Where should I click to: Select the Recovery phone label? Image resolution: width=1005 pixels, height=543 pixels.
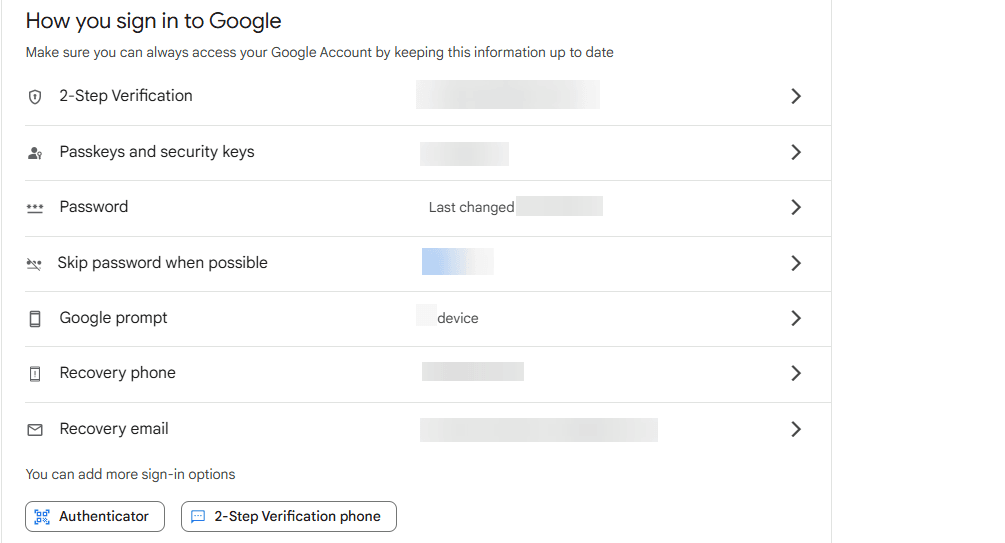click(x=117, y=373)
